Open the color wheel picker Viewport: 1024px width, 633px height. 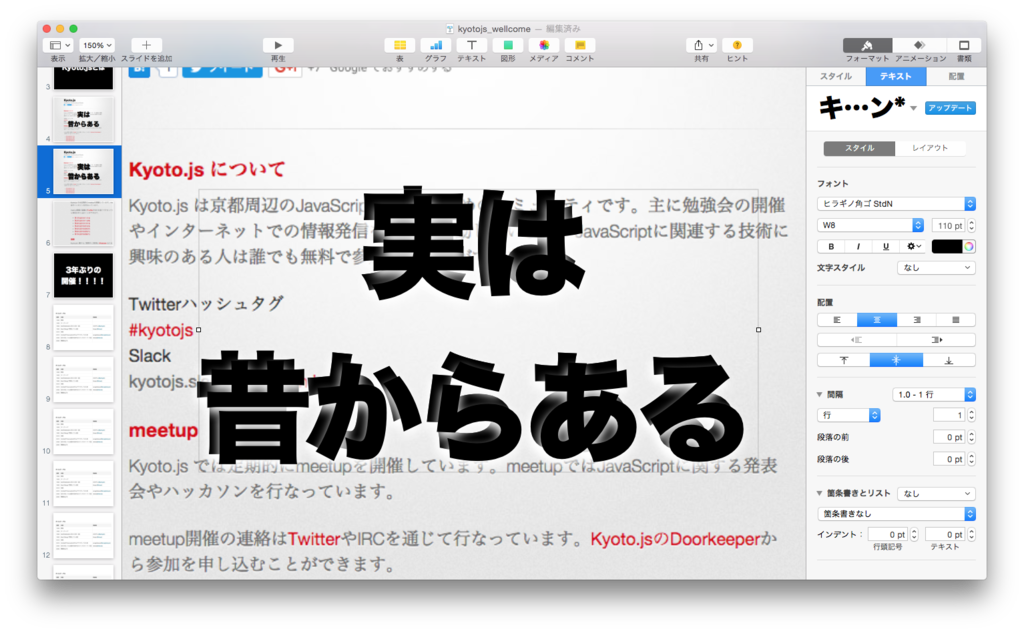(x=969, y=246)
